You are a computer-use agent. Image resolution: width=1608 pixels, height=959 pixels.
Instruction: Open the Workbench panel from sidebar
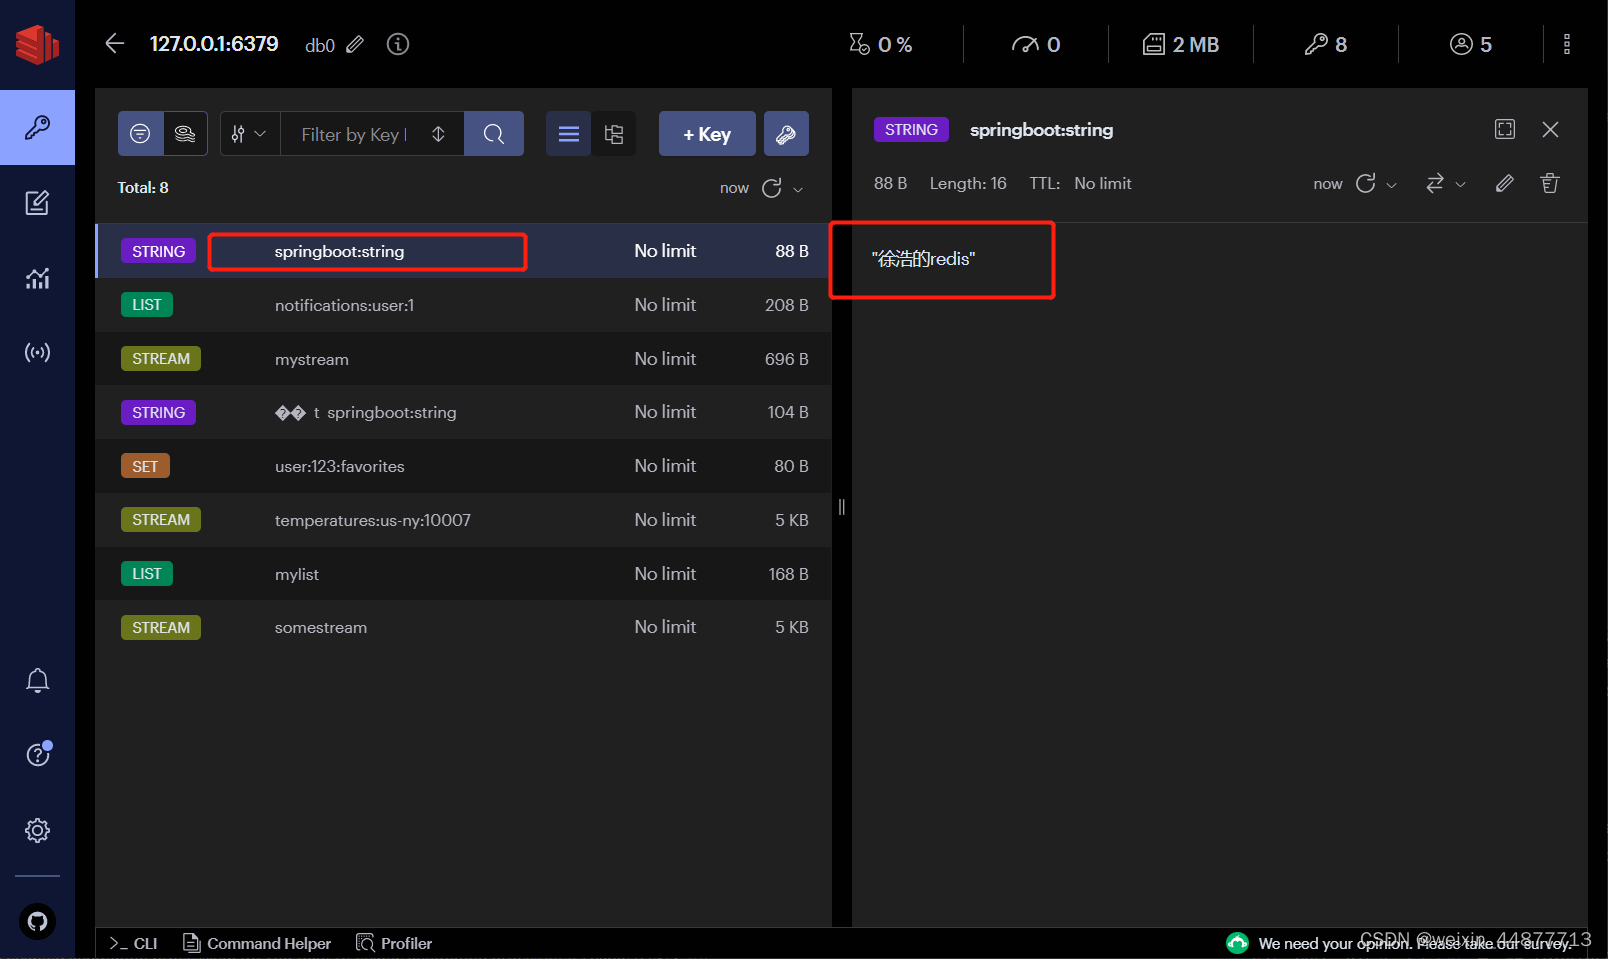click(37, 203)
